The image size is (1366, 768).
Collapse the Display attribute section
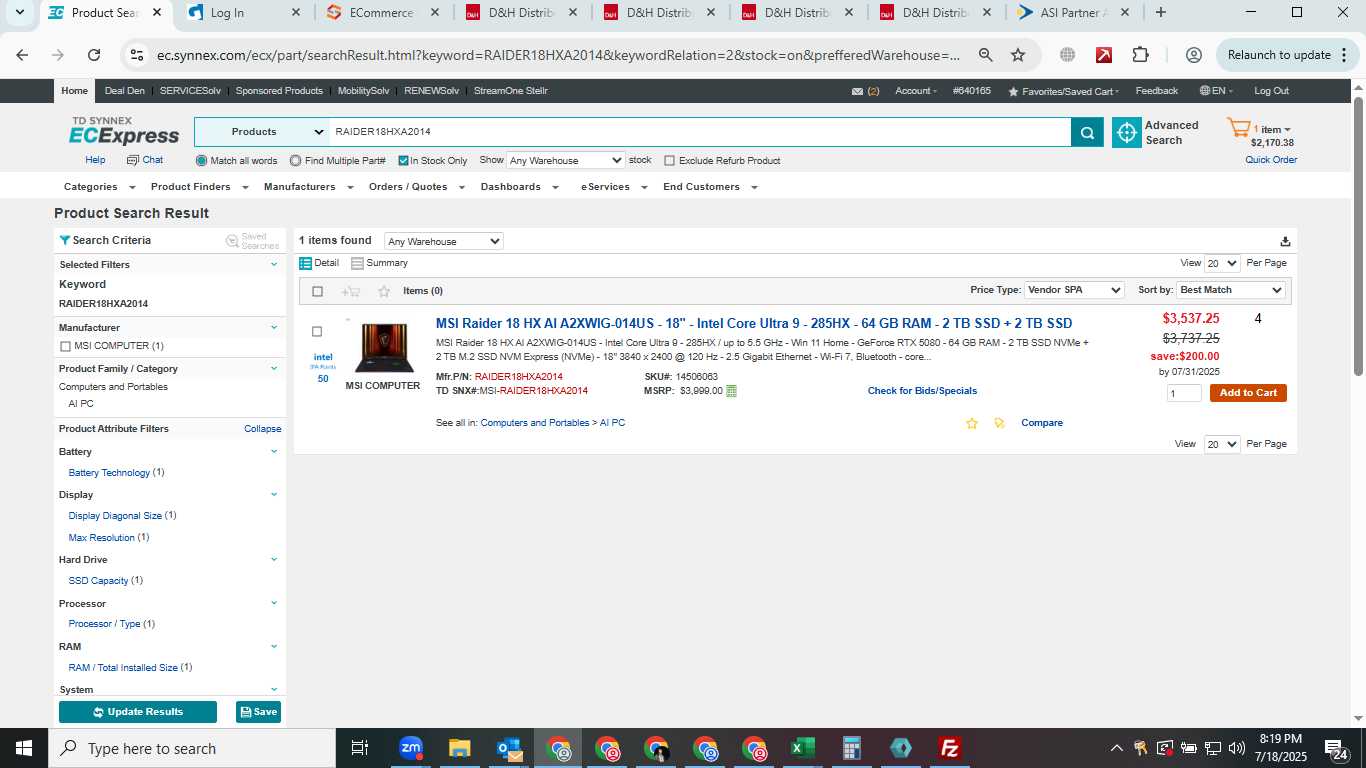pos(274,494)
